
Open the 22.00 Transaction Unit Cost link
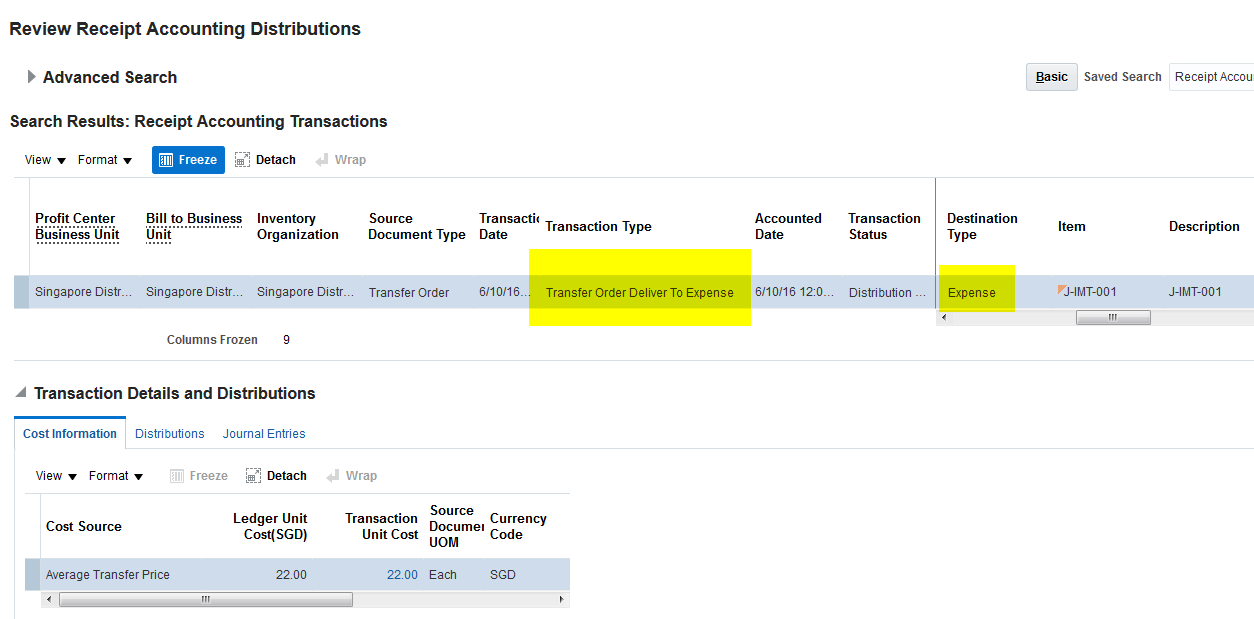pos(402,575)
